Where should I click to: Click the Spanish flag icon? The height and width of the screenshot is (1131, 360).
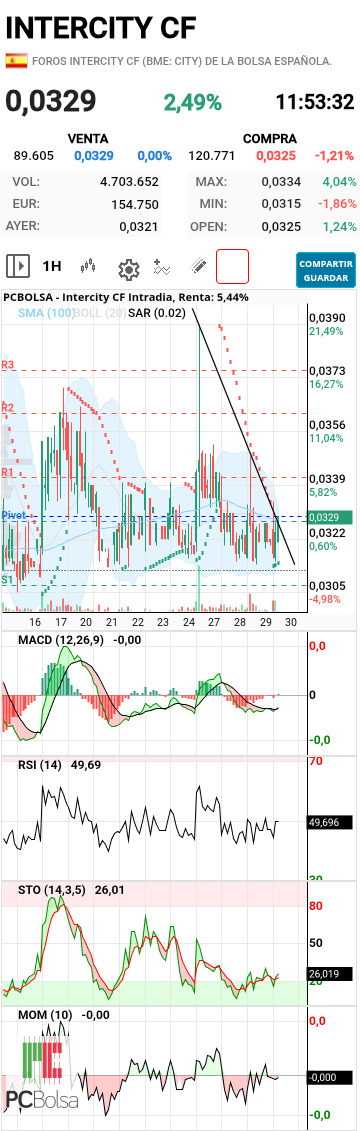(16, 61)
